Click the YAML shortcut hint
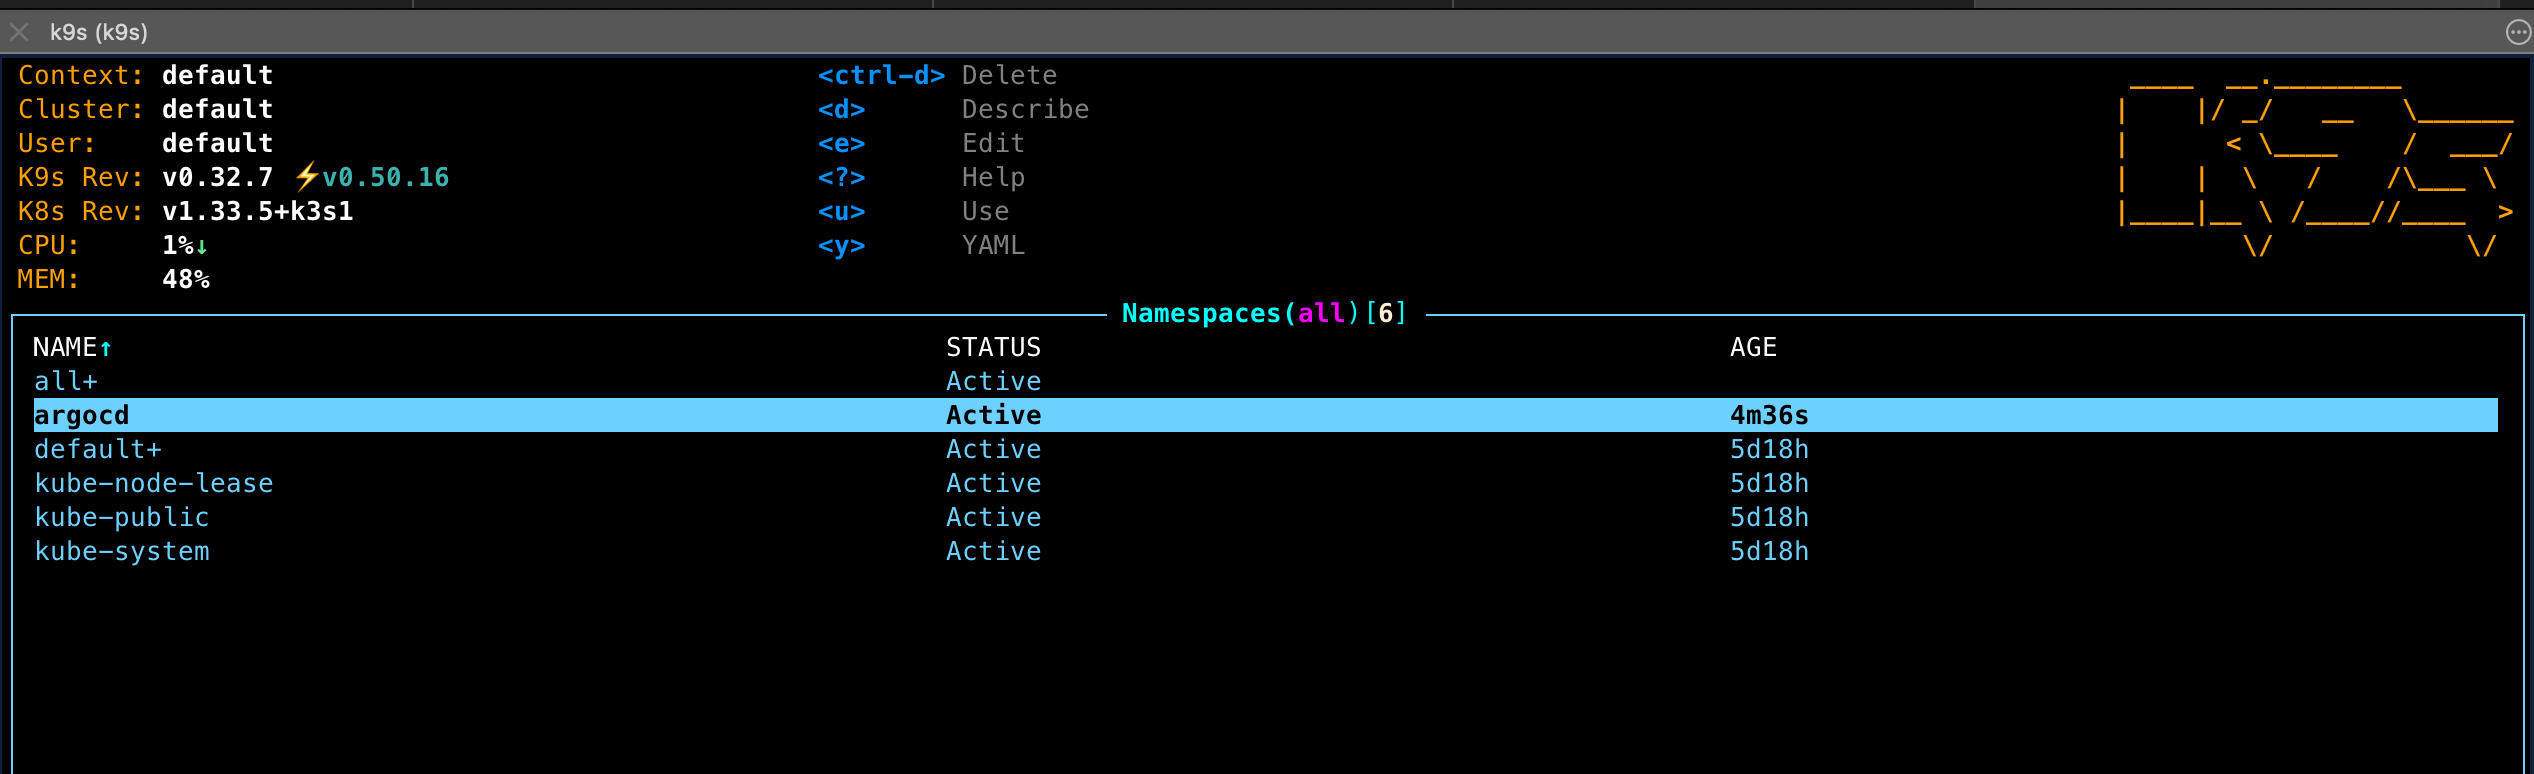 tap(992, 245)
